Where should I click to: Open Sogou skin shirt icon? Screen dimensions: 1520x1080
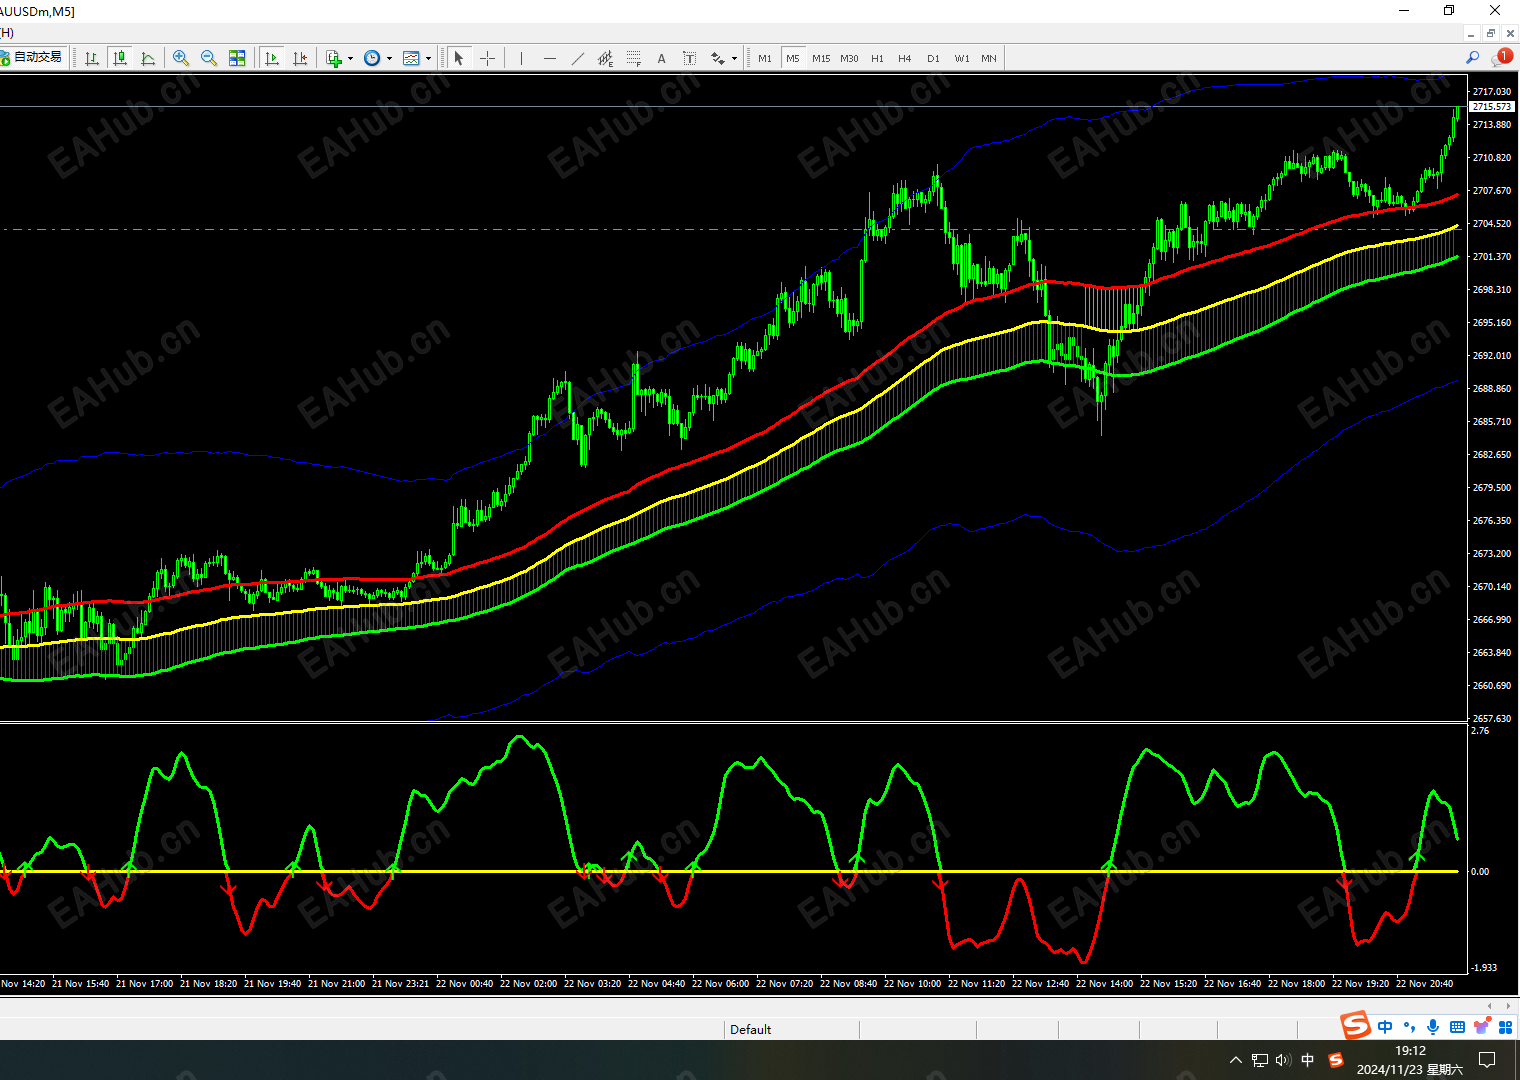point(1481,1027)
